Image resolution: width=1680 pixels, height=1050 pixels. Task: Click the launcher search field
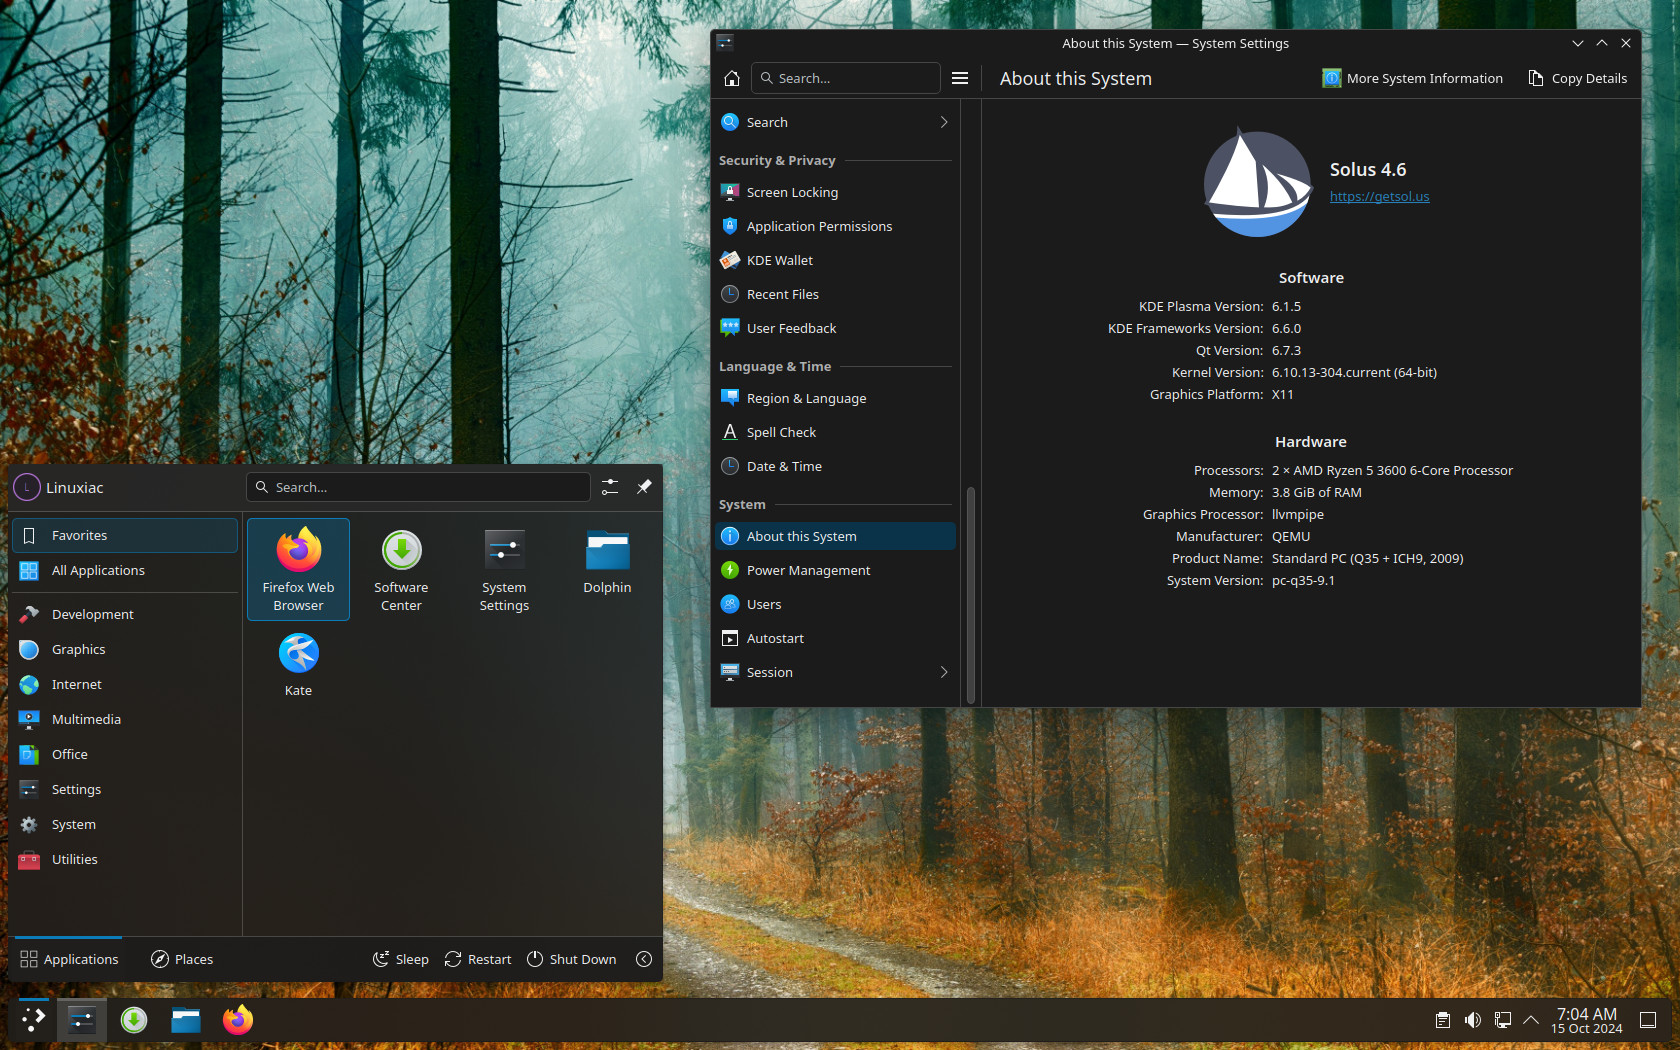418,487
